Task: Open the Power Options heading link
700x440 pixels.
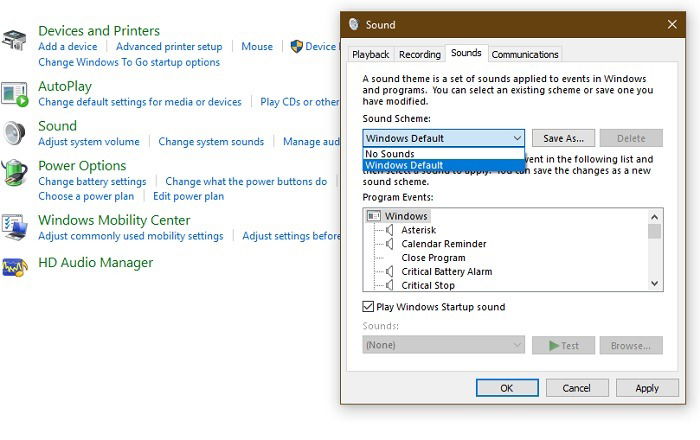Action: (82, 166)
